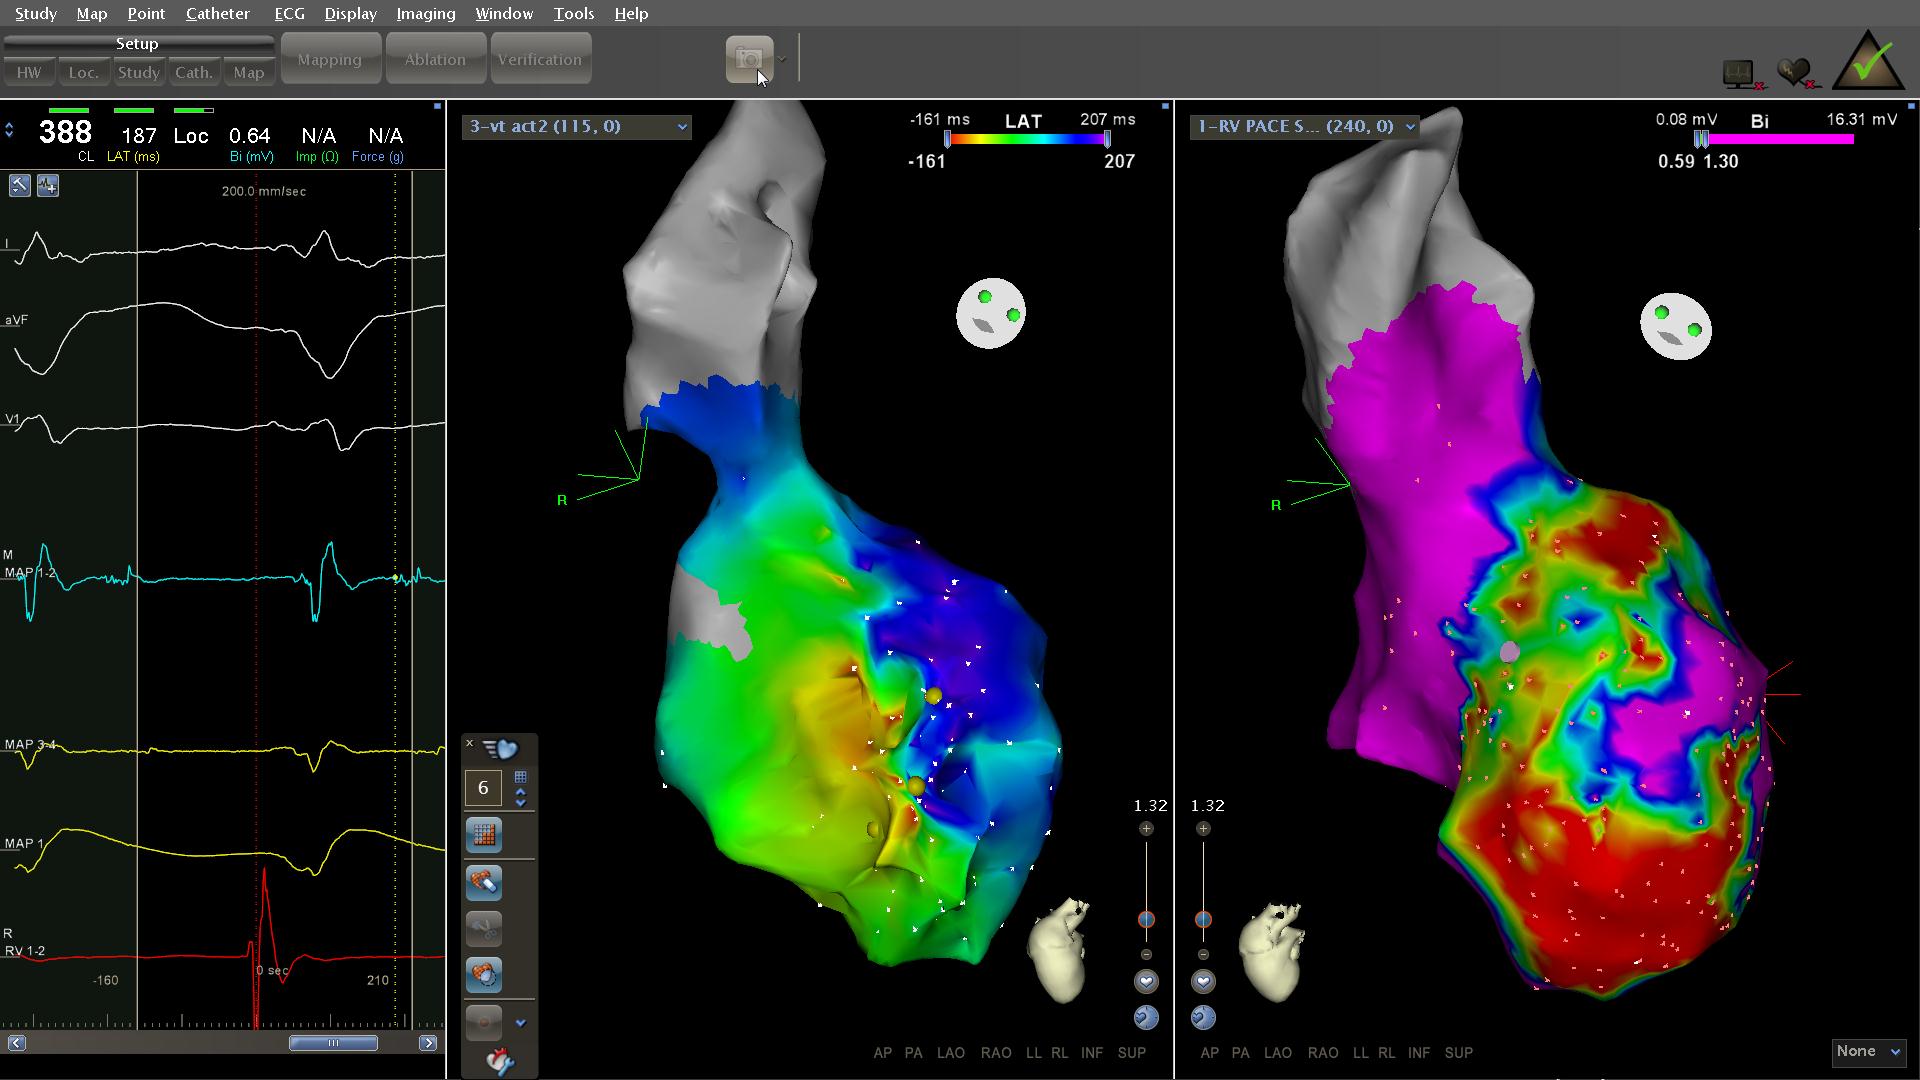Open the Imaging menu

pos(425,14)
